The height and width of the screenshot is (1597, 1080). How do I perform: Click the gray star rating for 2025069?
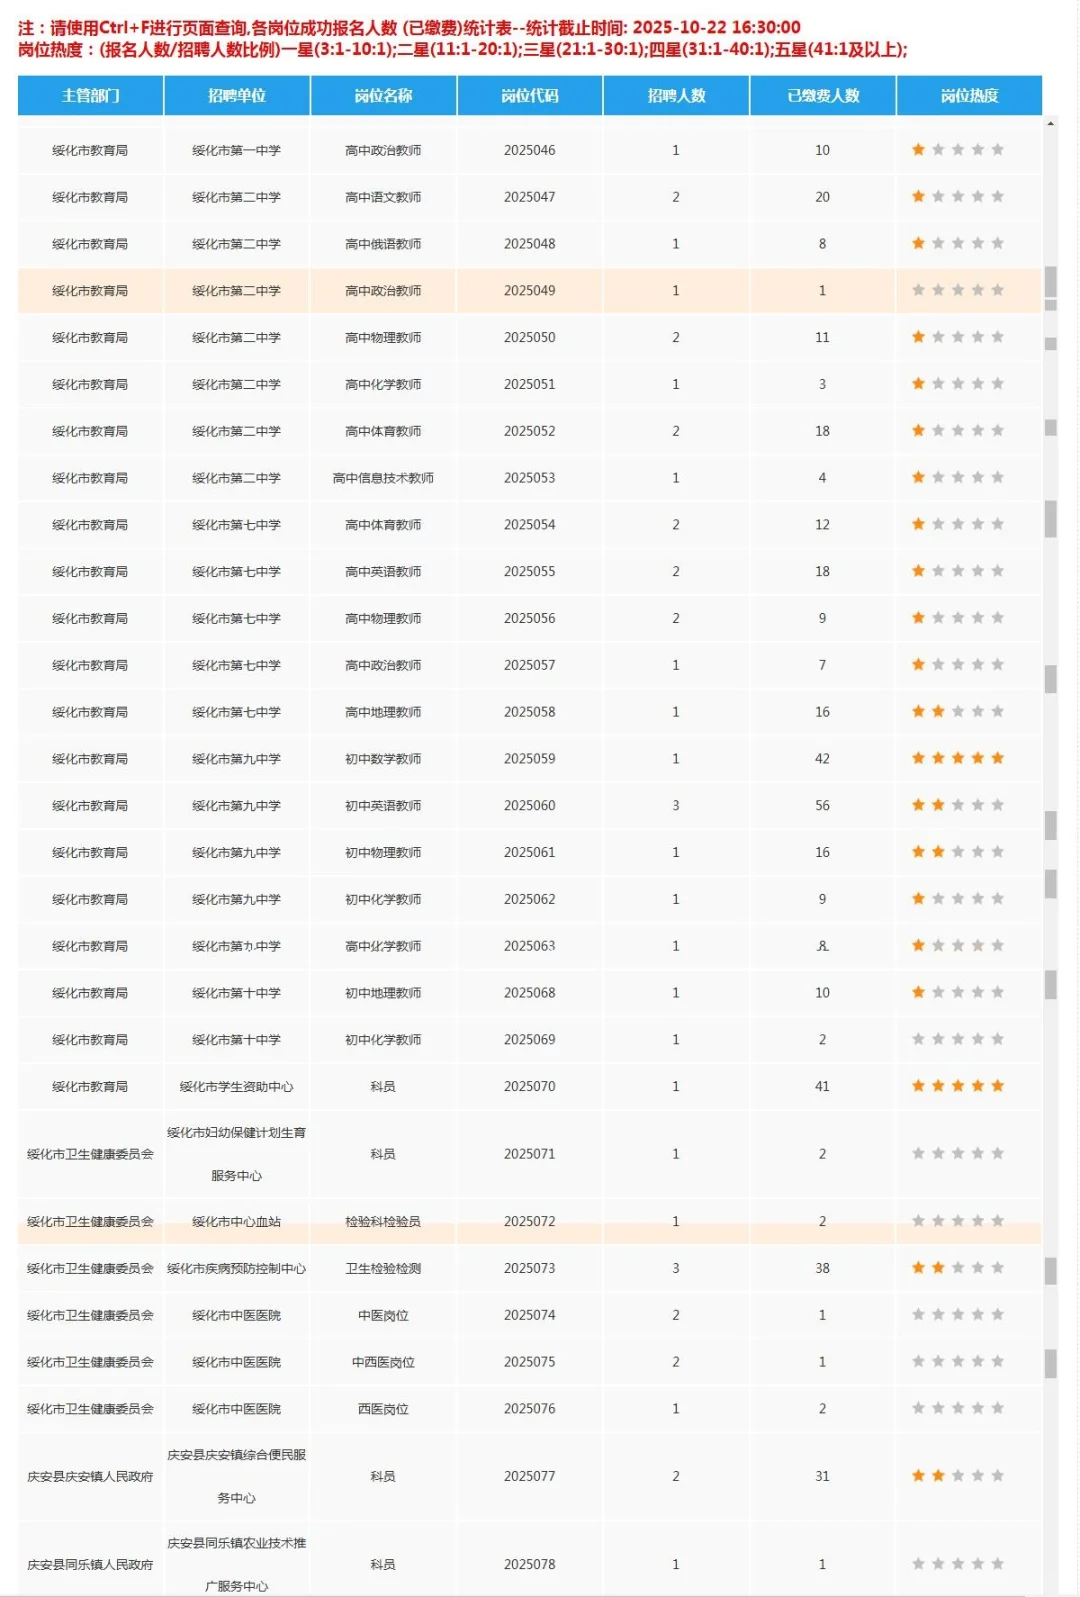[x=957, y=1039]
